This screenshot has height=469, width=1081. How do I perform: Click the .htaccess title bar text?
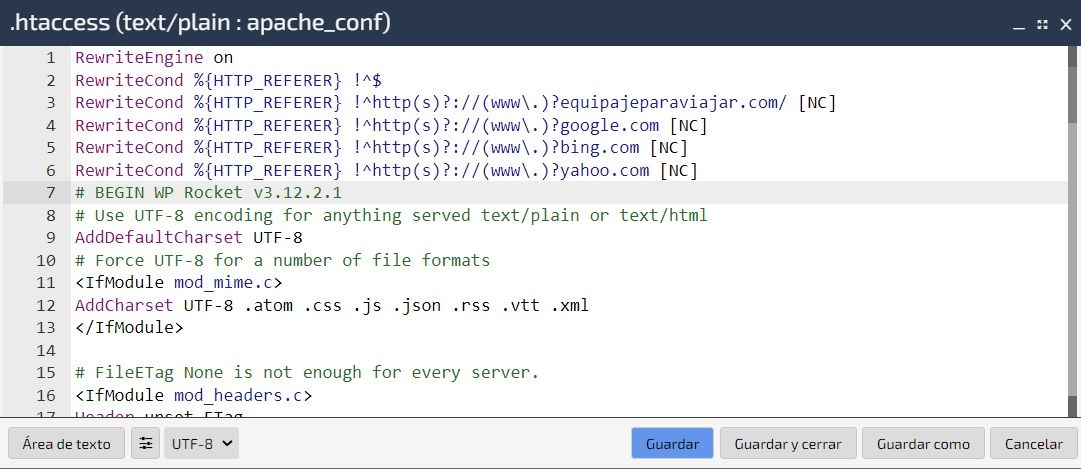coord(200,23)
